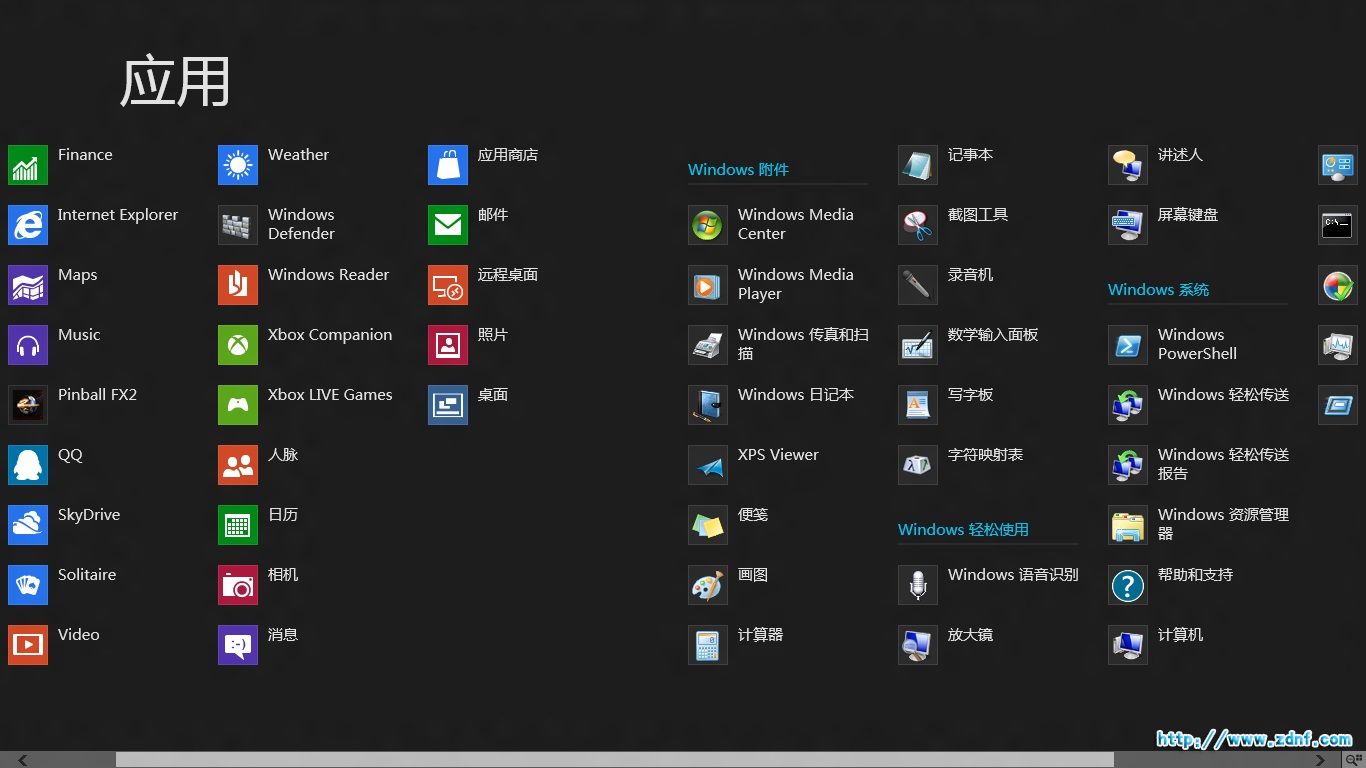This screenshot has width=1366, height=768.
Task: Click the horizontal scrollbar right arrow
Action: [x=1320, y=760]
